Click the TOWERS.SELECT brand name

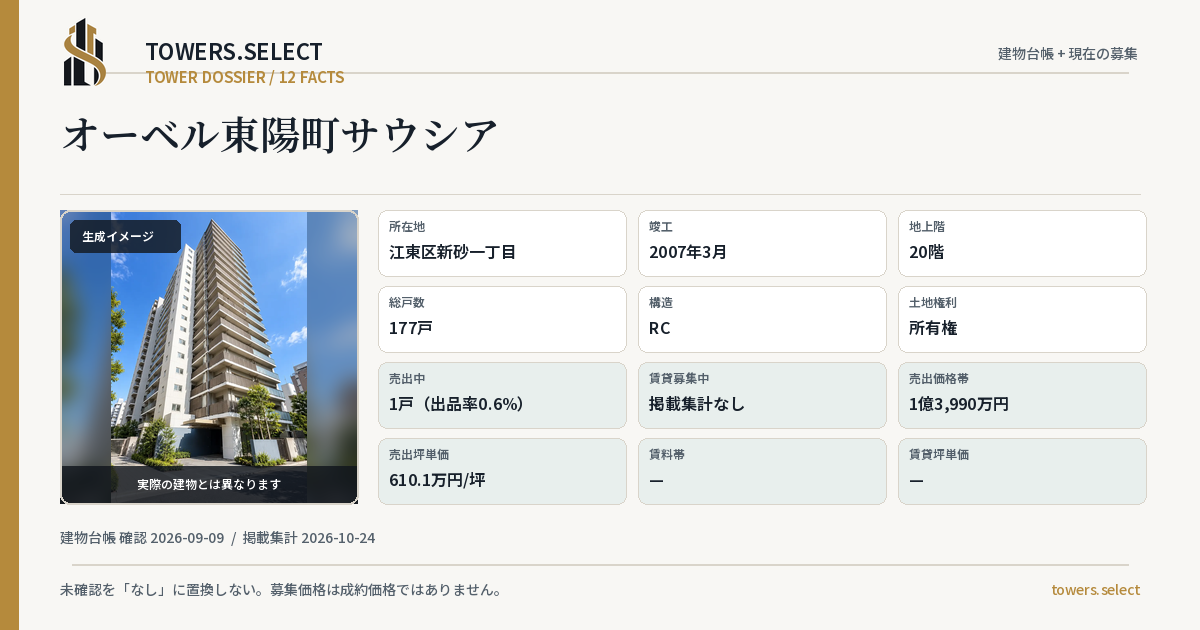click(x=234, y=52)
